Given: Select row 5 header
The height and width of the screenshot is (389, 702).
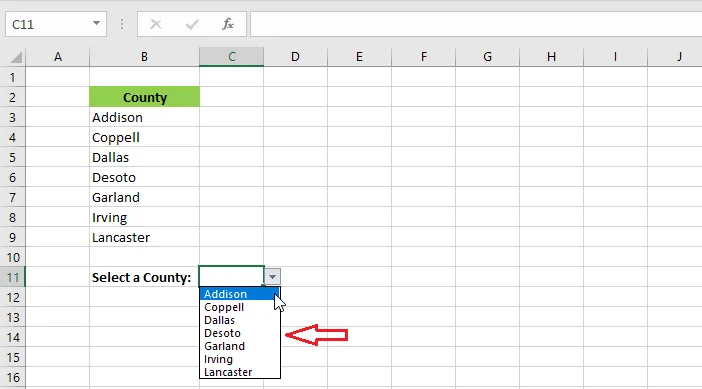Looking at the screenshot, I should (13, 157).
